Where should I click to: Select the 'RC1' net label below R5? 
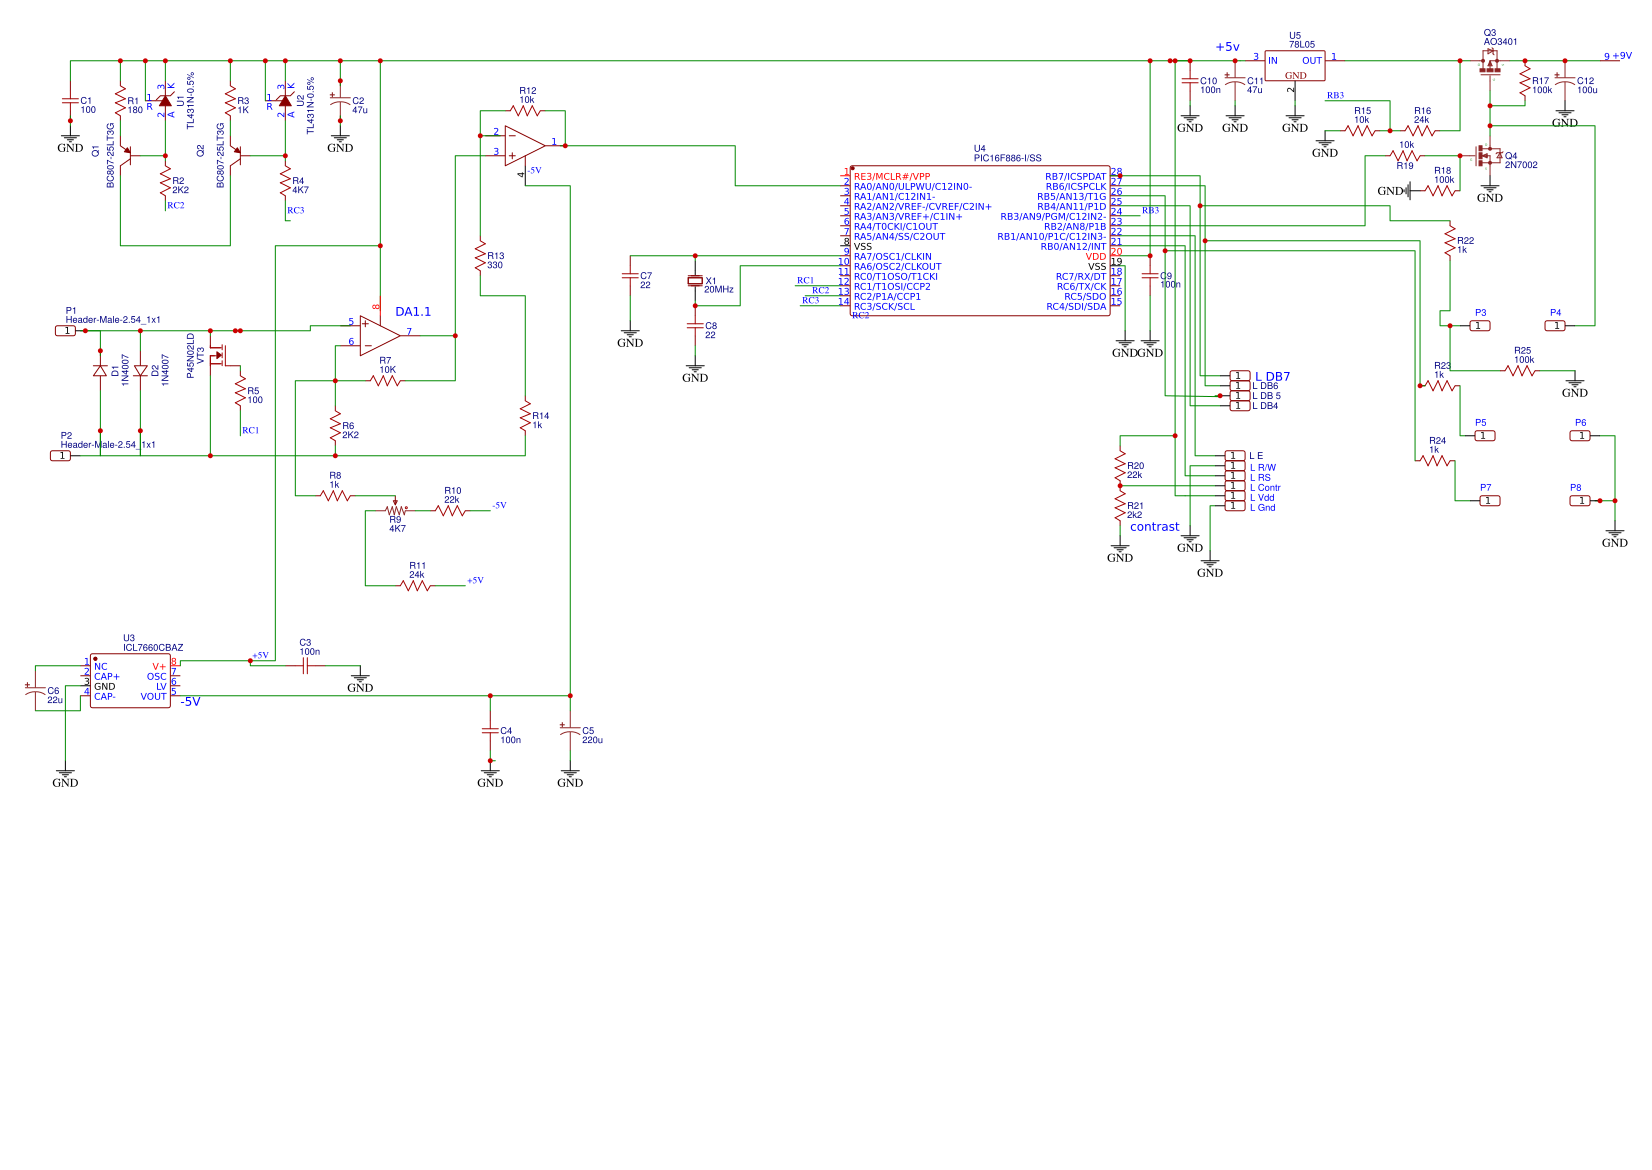click(x=250, y=431)
